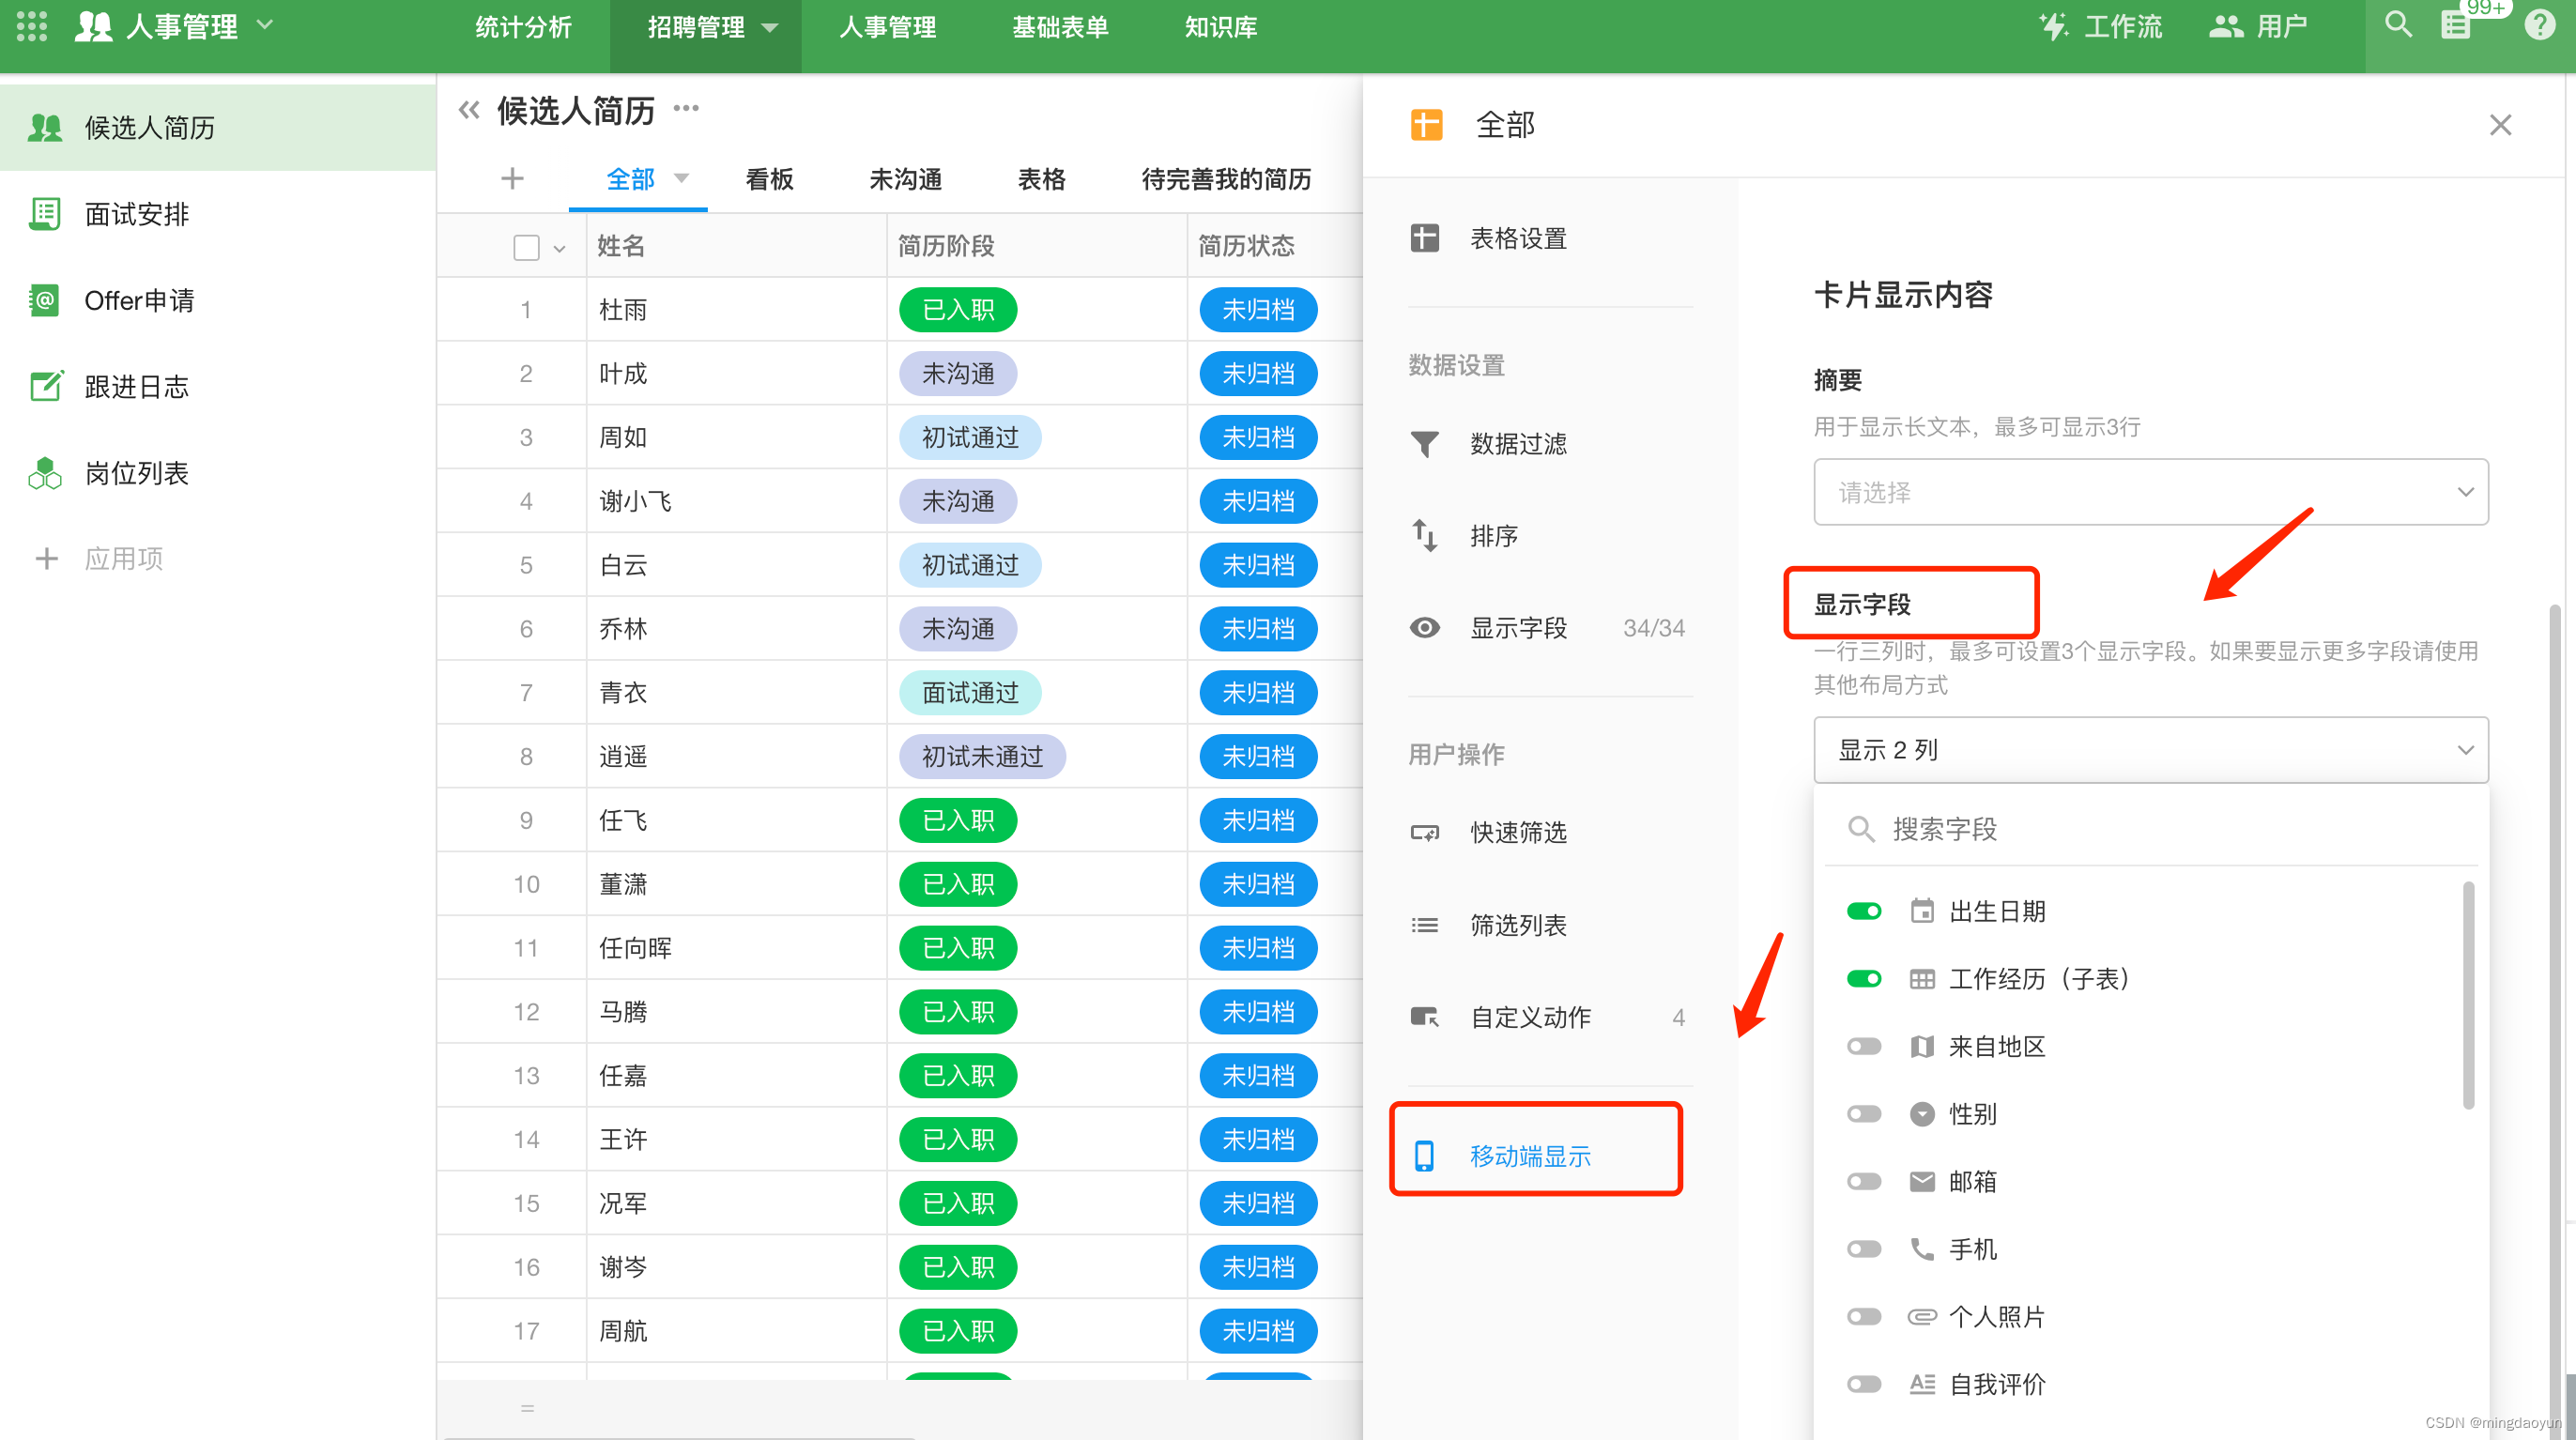Open the 排序 sorting settings

click(1493, 535)
